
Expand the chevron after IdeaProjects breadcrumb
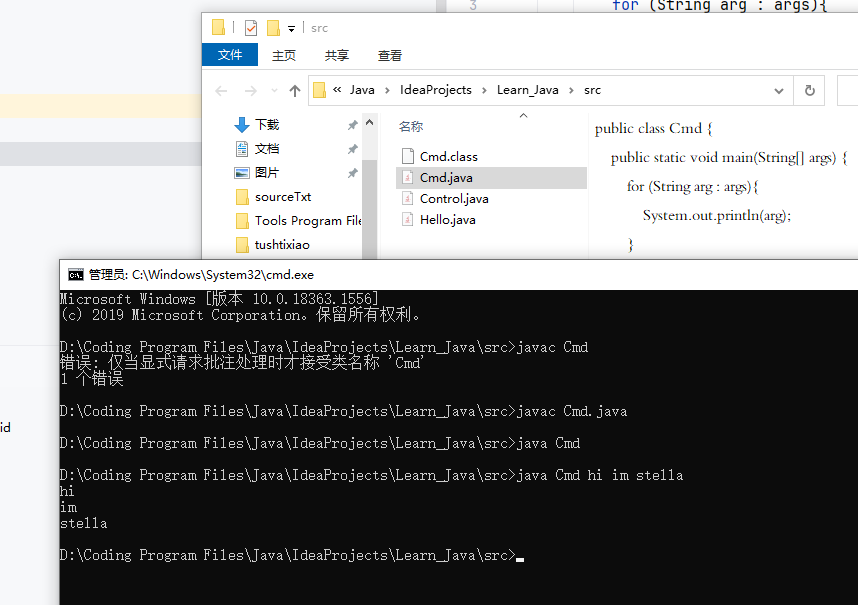point(484,91)
